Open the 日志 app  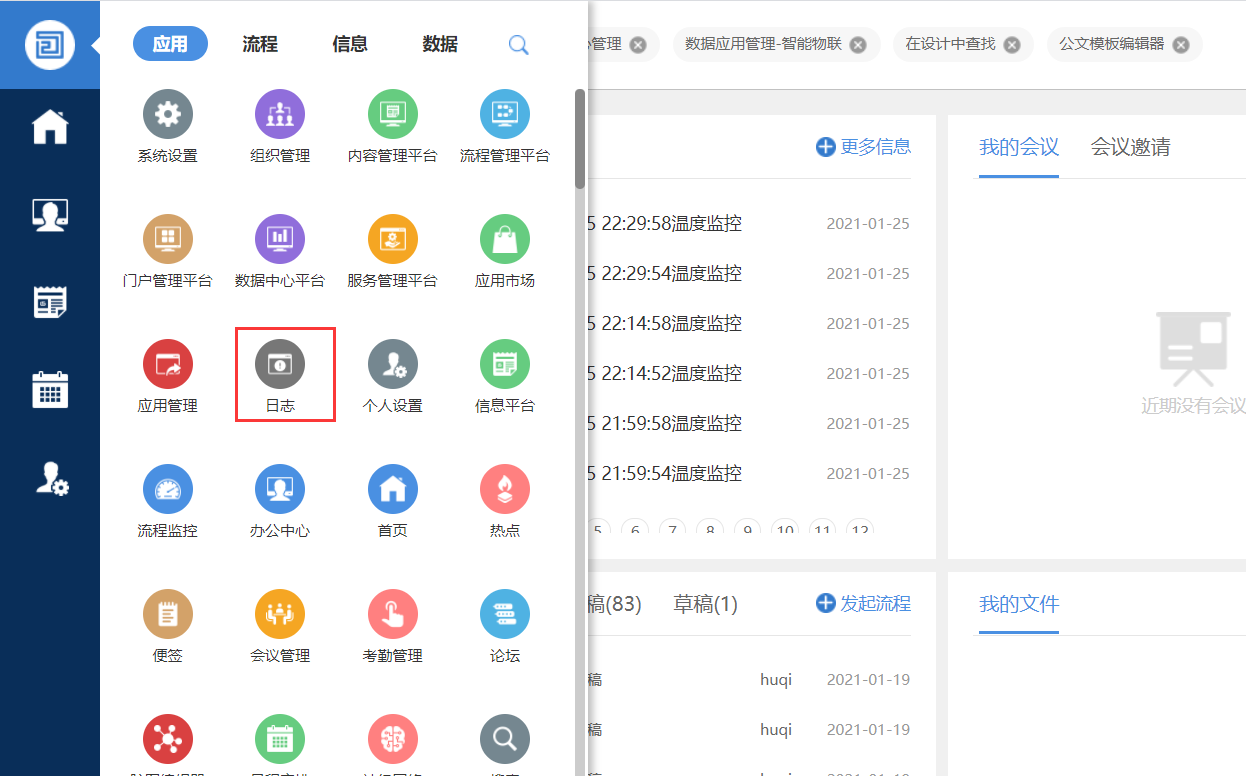pos(280,376)
